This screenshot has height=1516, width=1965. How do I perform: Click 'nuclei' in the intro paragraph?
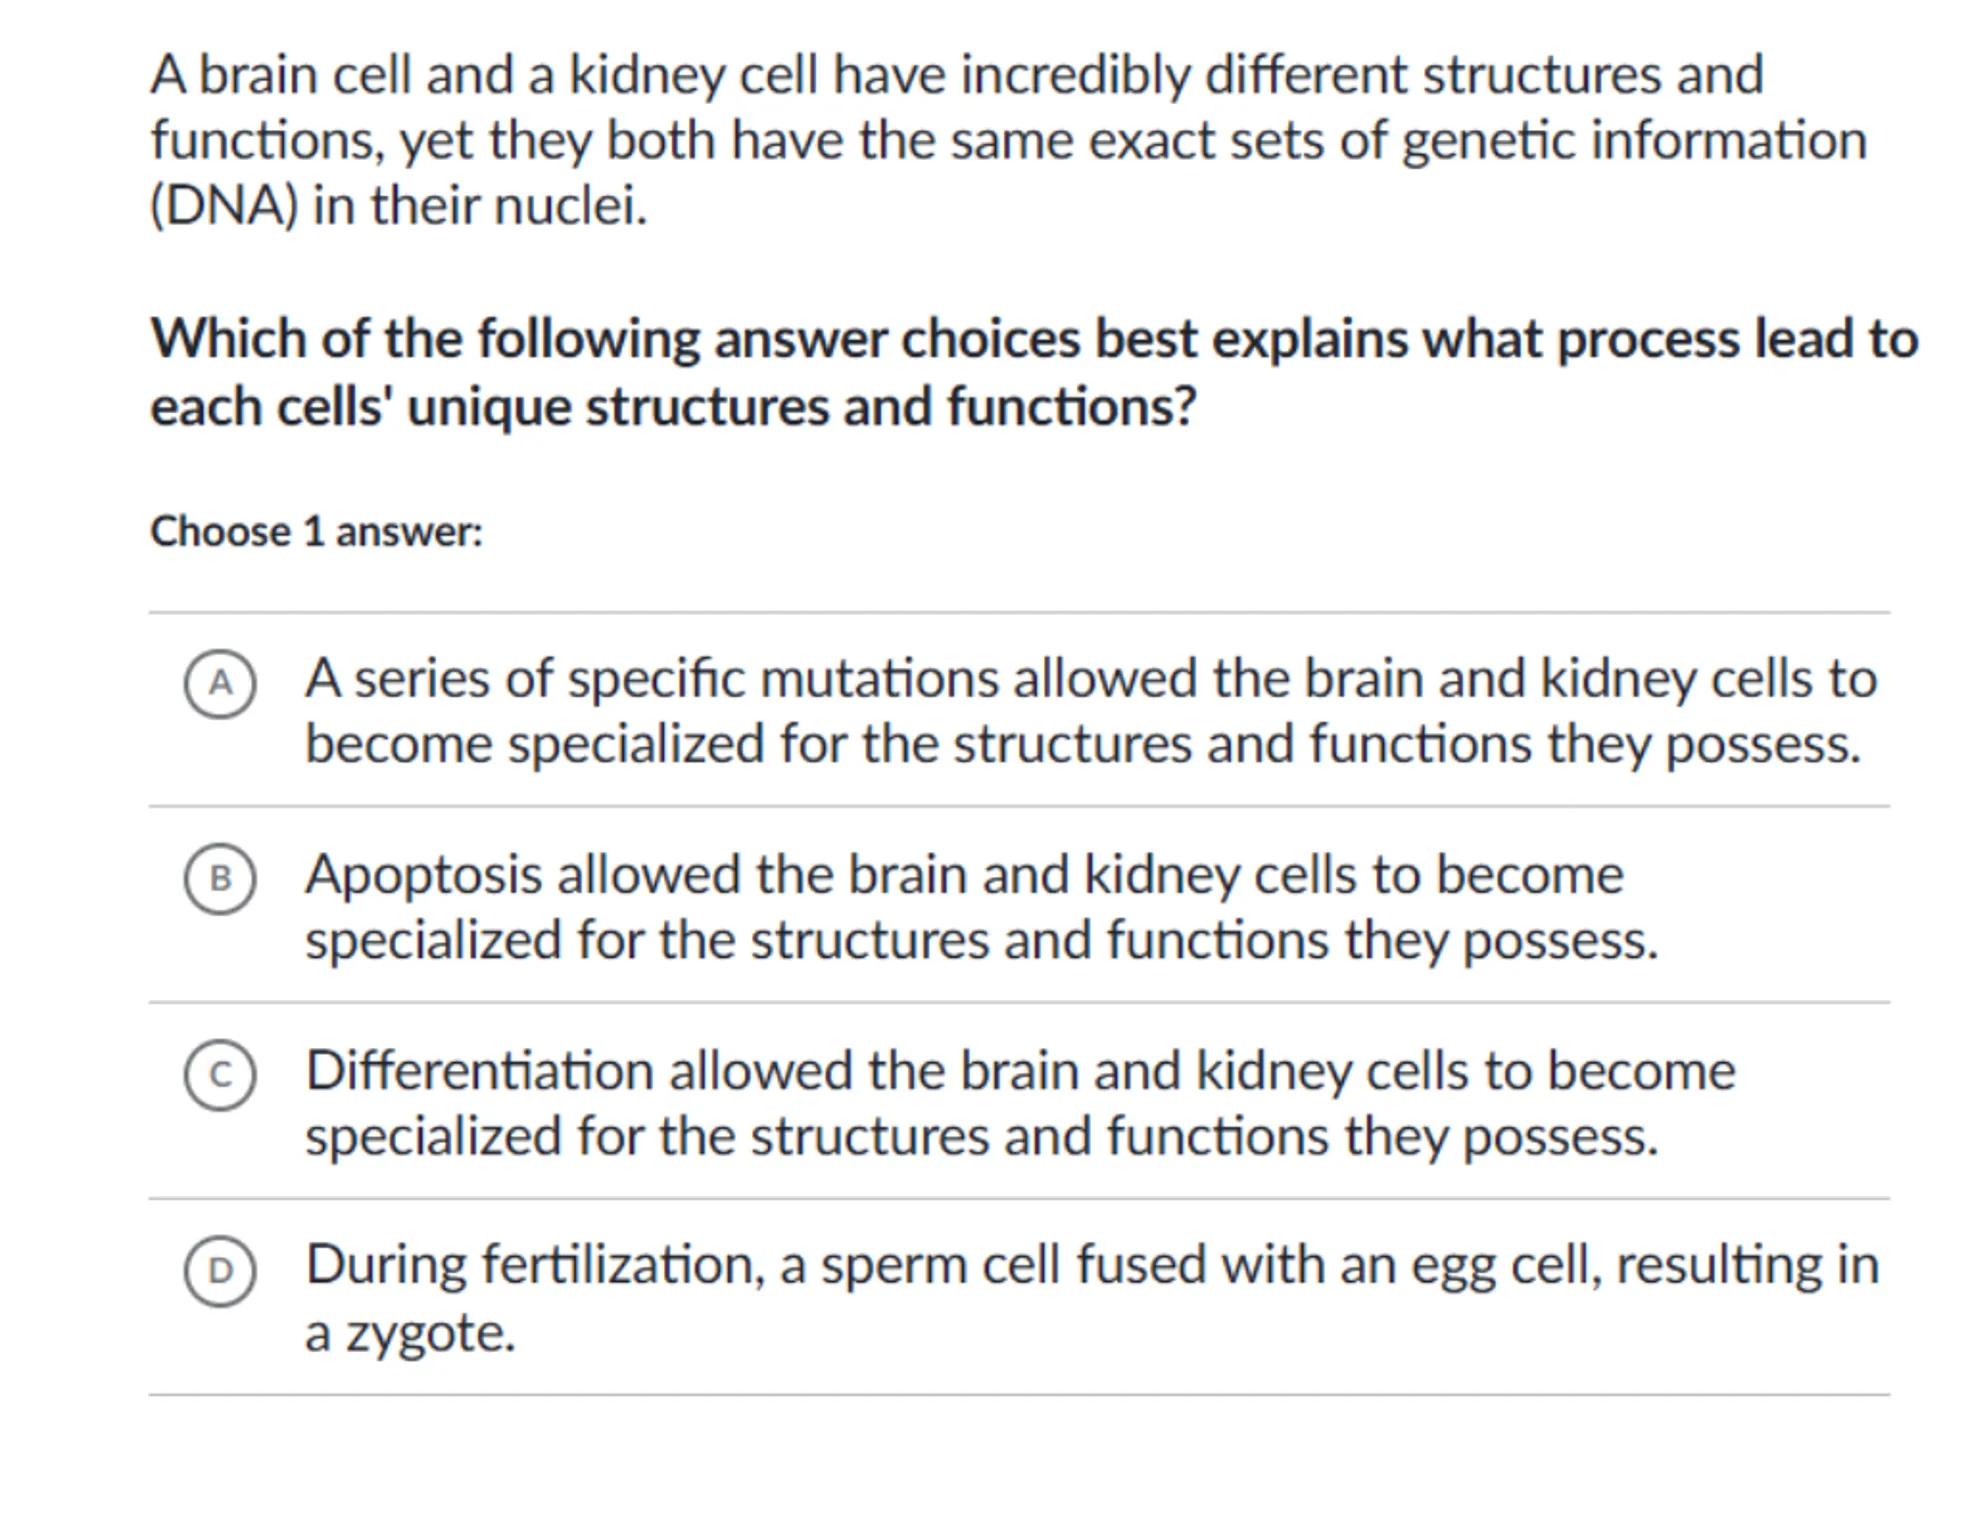pyautogui.click(x=570, y=206)
